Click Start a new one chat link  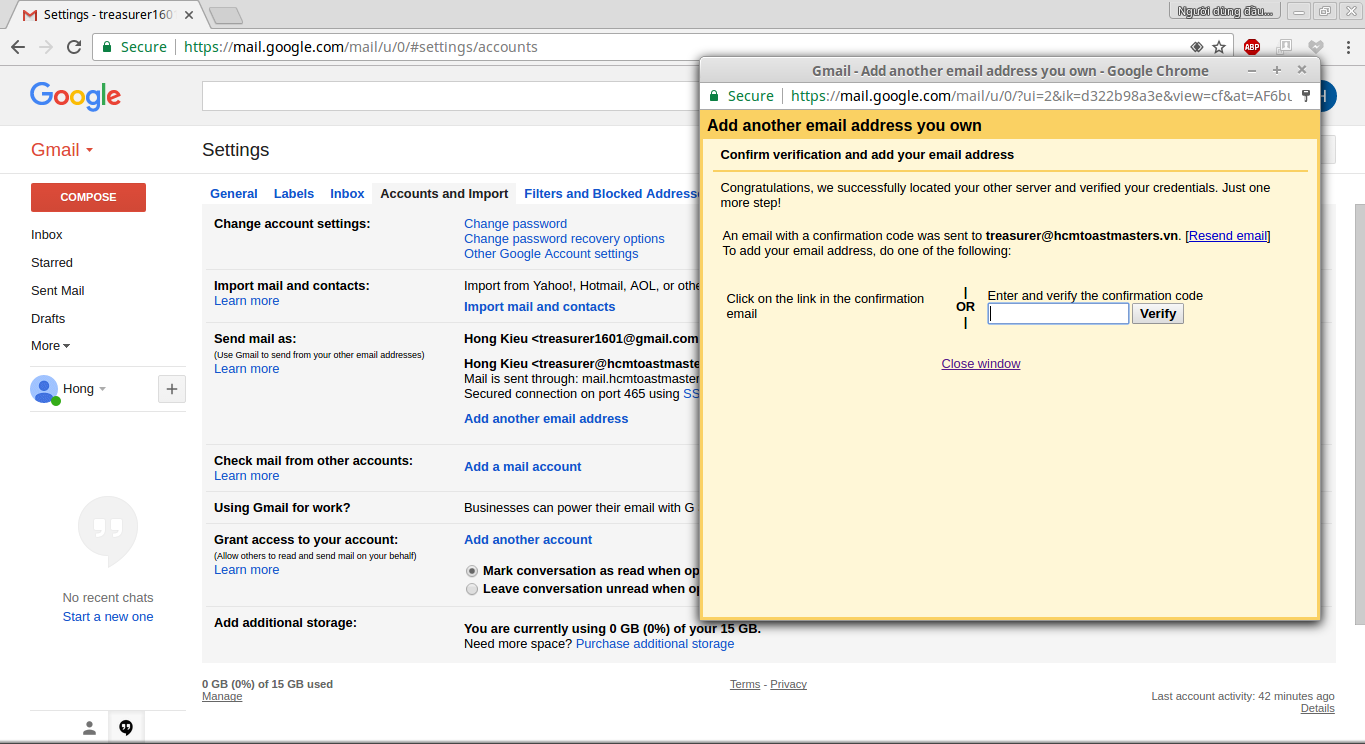[108, 617]
